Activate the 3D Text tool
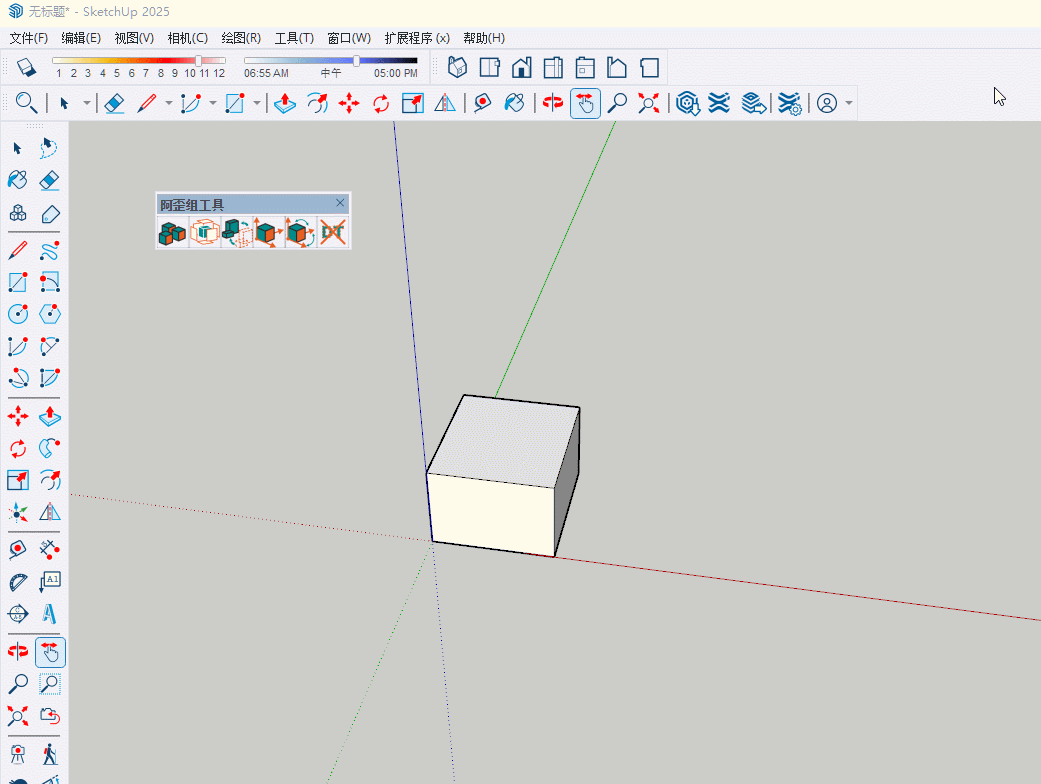This screenshot has height=784, width=1041. [x=49, y=613]
